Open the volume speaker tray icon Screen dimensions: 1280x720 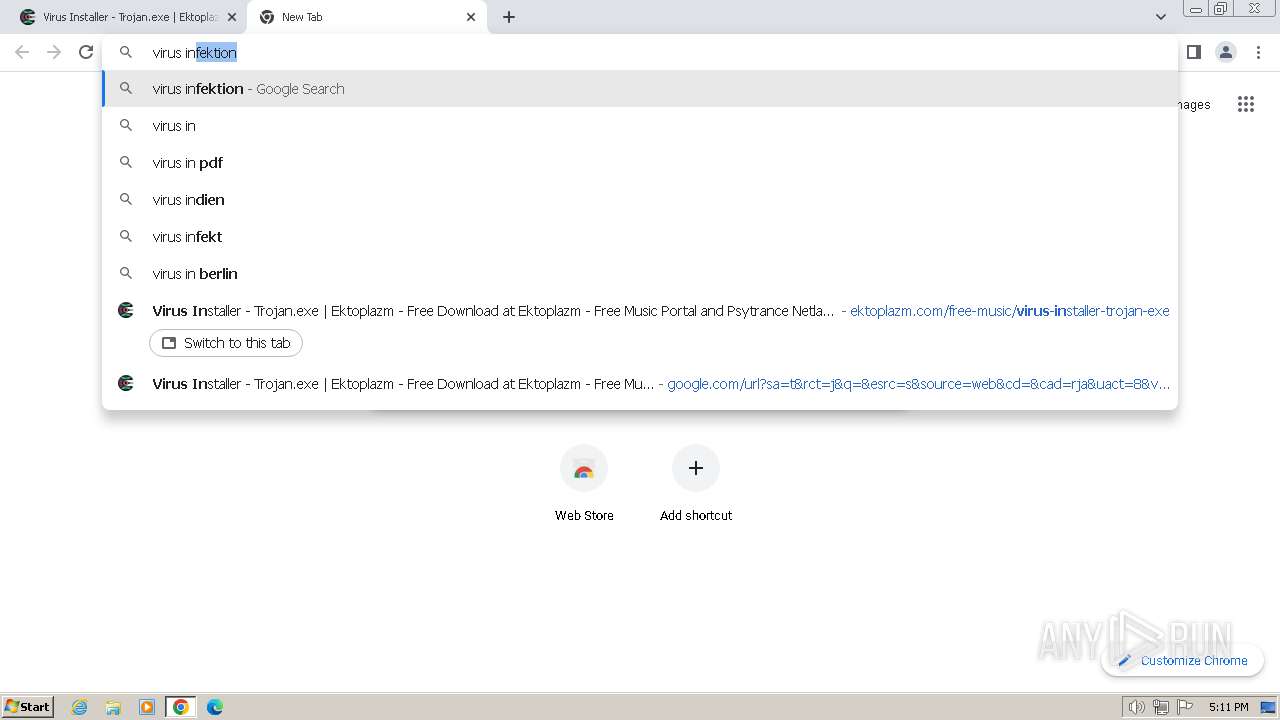1137,707
